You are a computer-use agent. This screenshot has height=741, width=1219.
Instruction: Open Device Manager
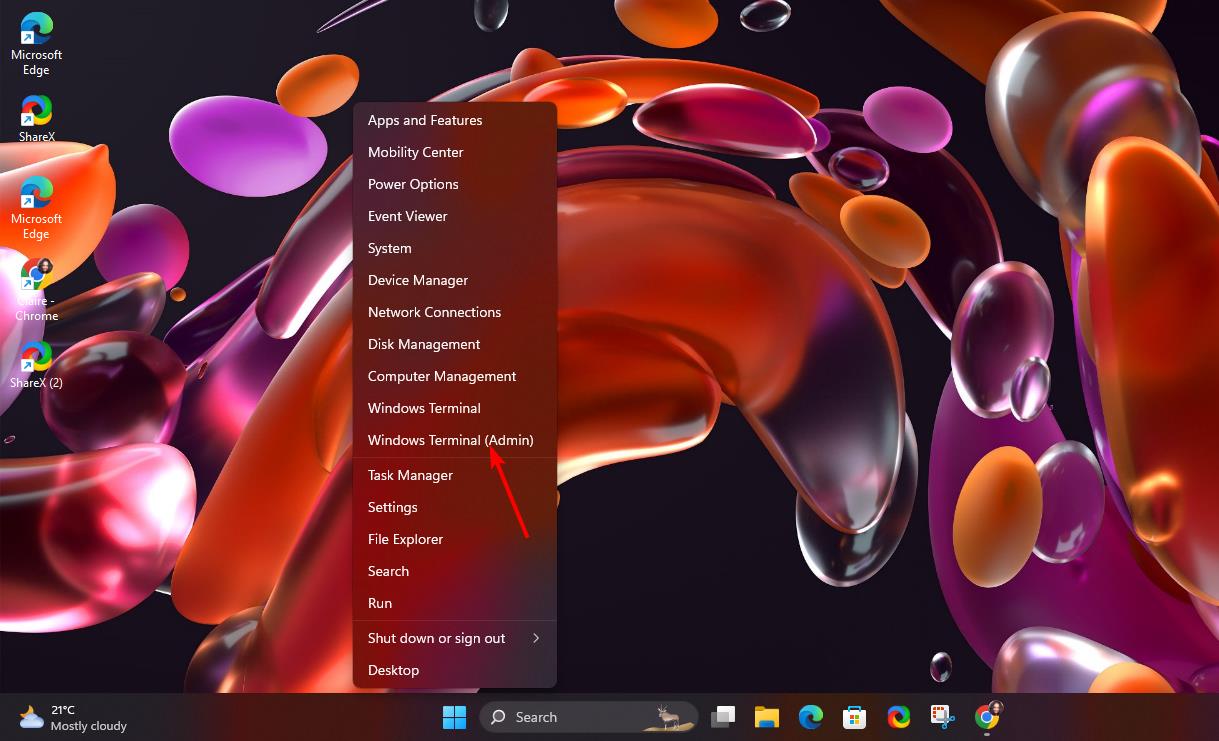coord(455,280)
